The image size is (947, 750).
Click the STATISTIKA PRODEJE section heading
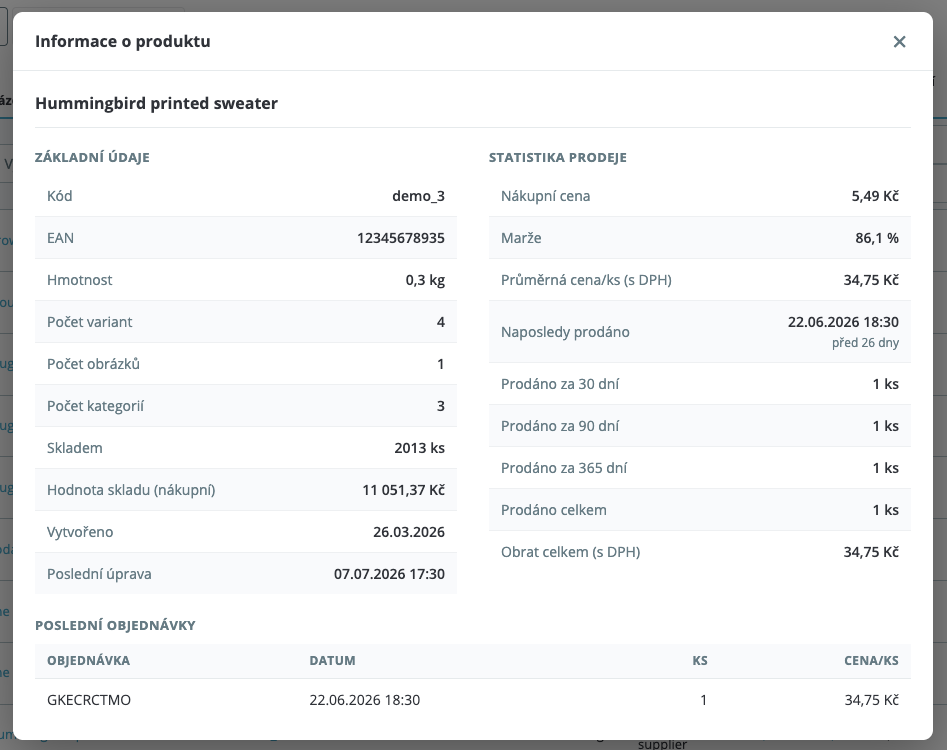coord(557,158)
